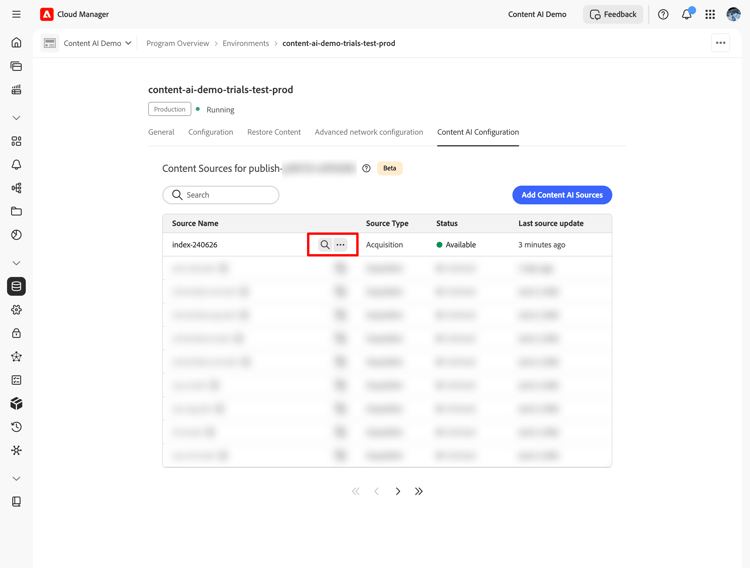Open the page more-options ellipsis button

coord(720,43)
